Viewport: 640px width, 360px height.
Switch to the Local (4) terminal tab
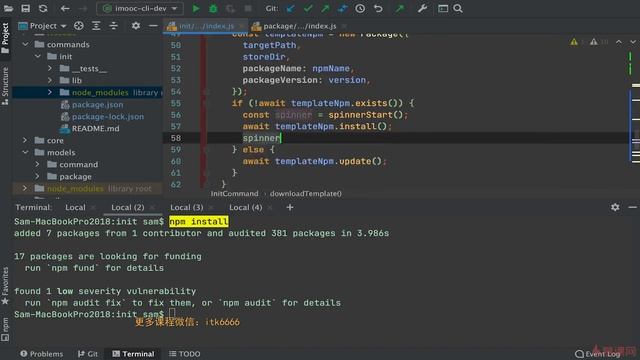245,207
